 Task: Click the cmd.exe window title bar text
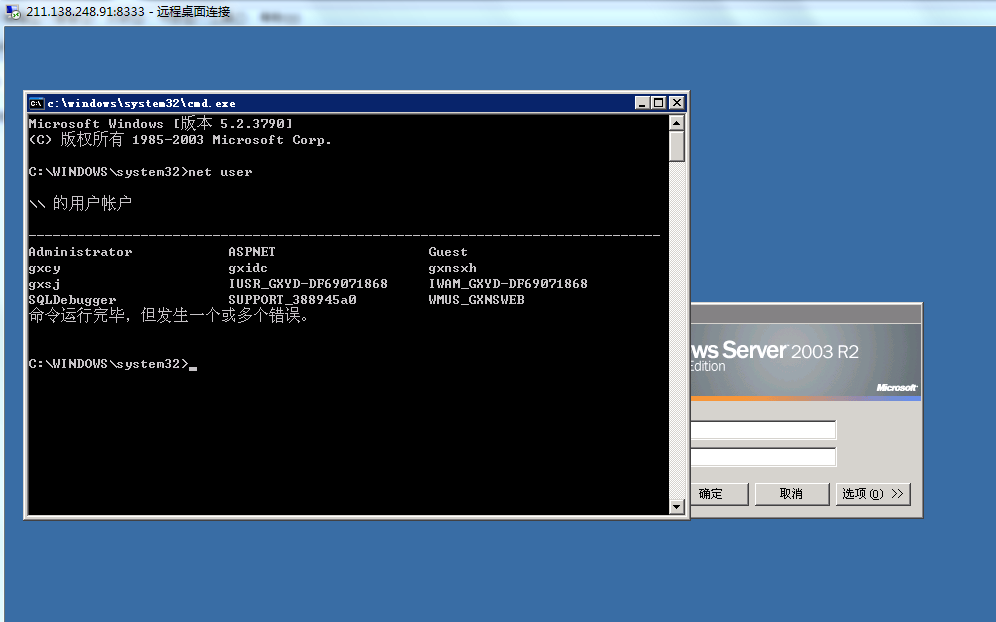(142, 104)
